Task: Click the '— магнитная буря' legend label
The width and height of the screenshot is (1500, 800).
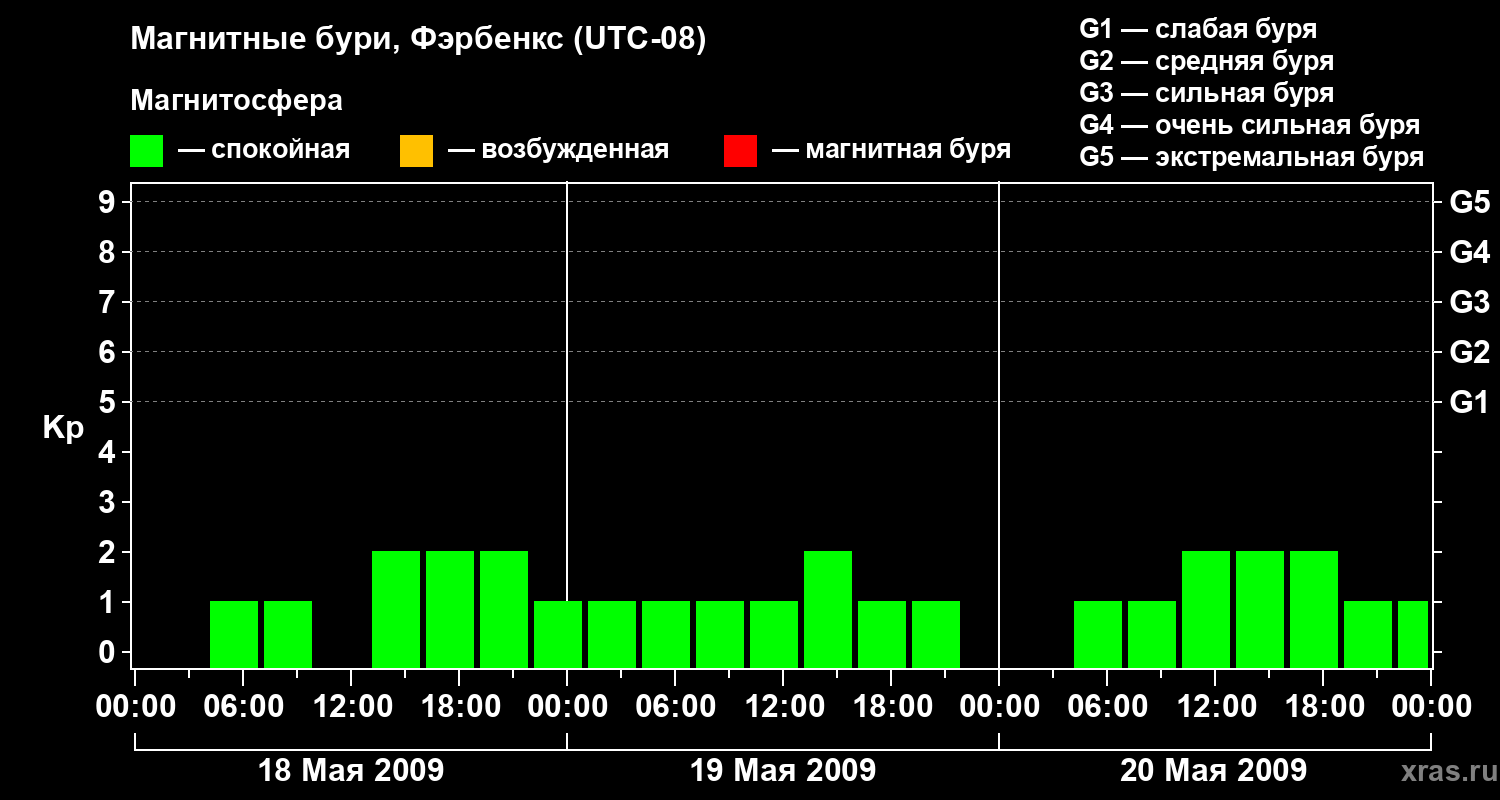Action: pyautogui.click(x=891, y=150)
